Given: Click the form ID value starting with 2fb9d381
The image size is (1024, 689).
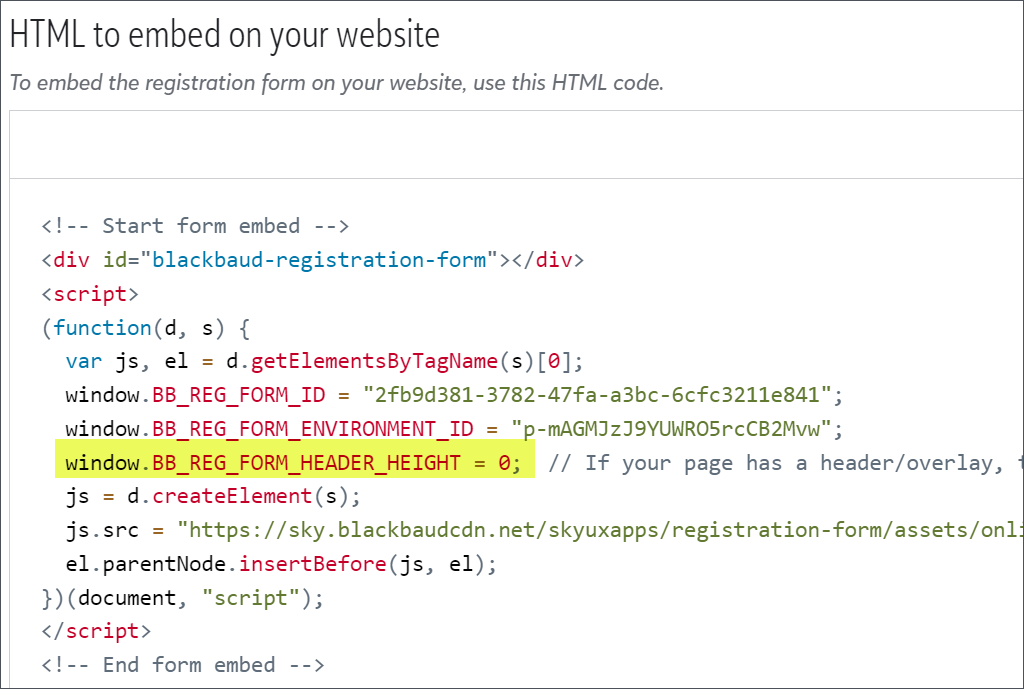Looking at the screenshot, I should coord(597,395).
